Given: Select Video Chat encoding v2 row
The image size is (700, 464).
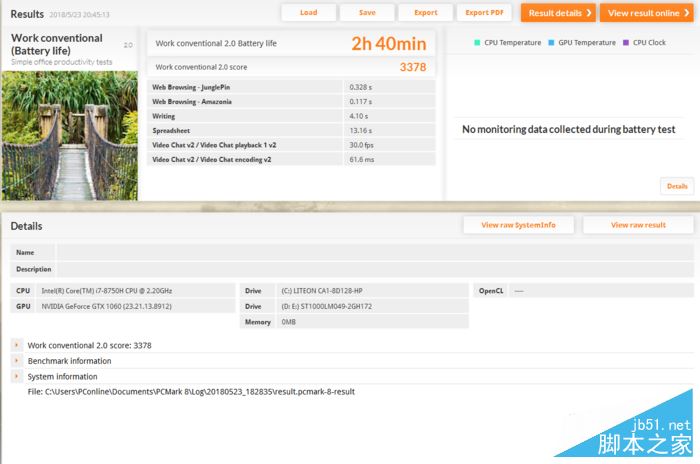Looking at the screenshot, I should [291, 159].
